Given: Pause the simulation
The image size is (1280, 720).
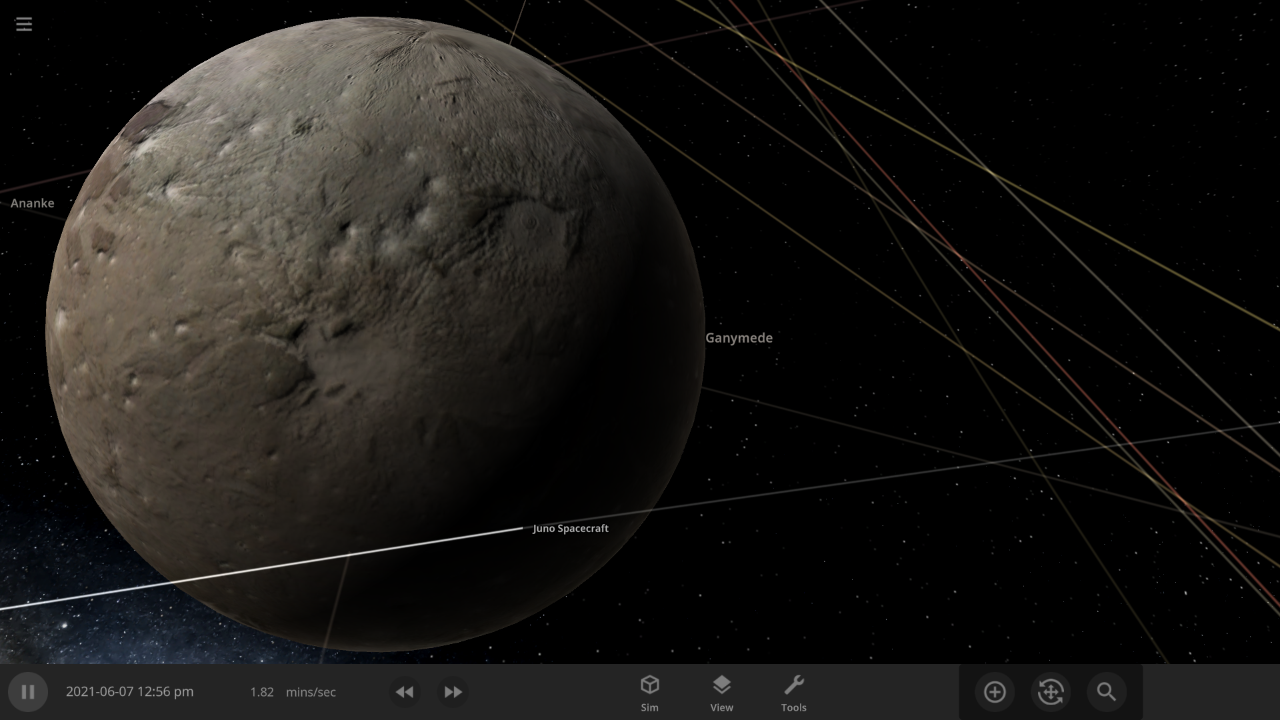Looking at the screenshot, I should point(28,692).
